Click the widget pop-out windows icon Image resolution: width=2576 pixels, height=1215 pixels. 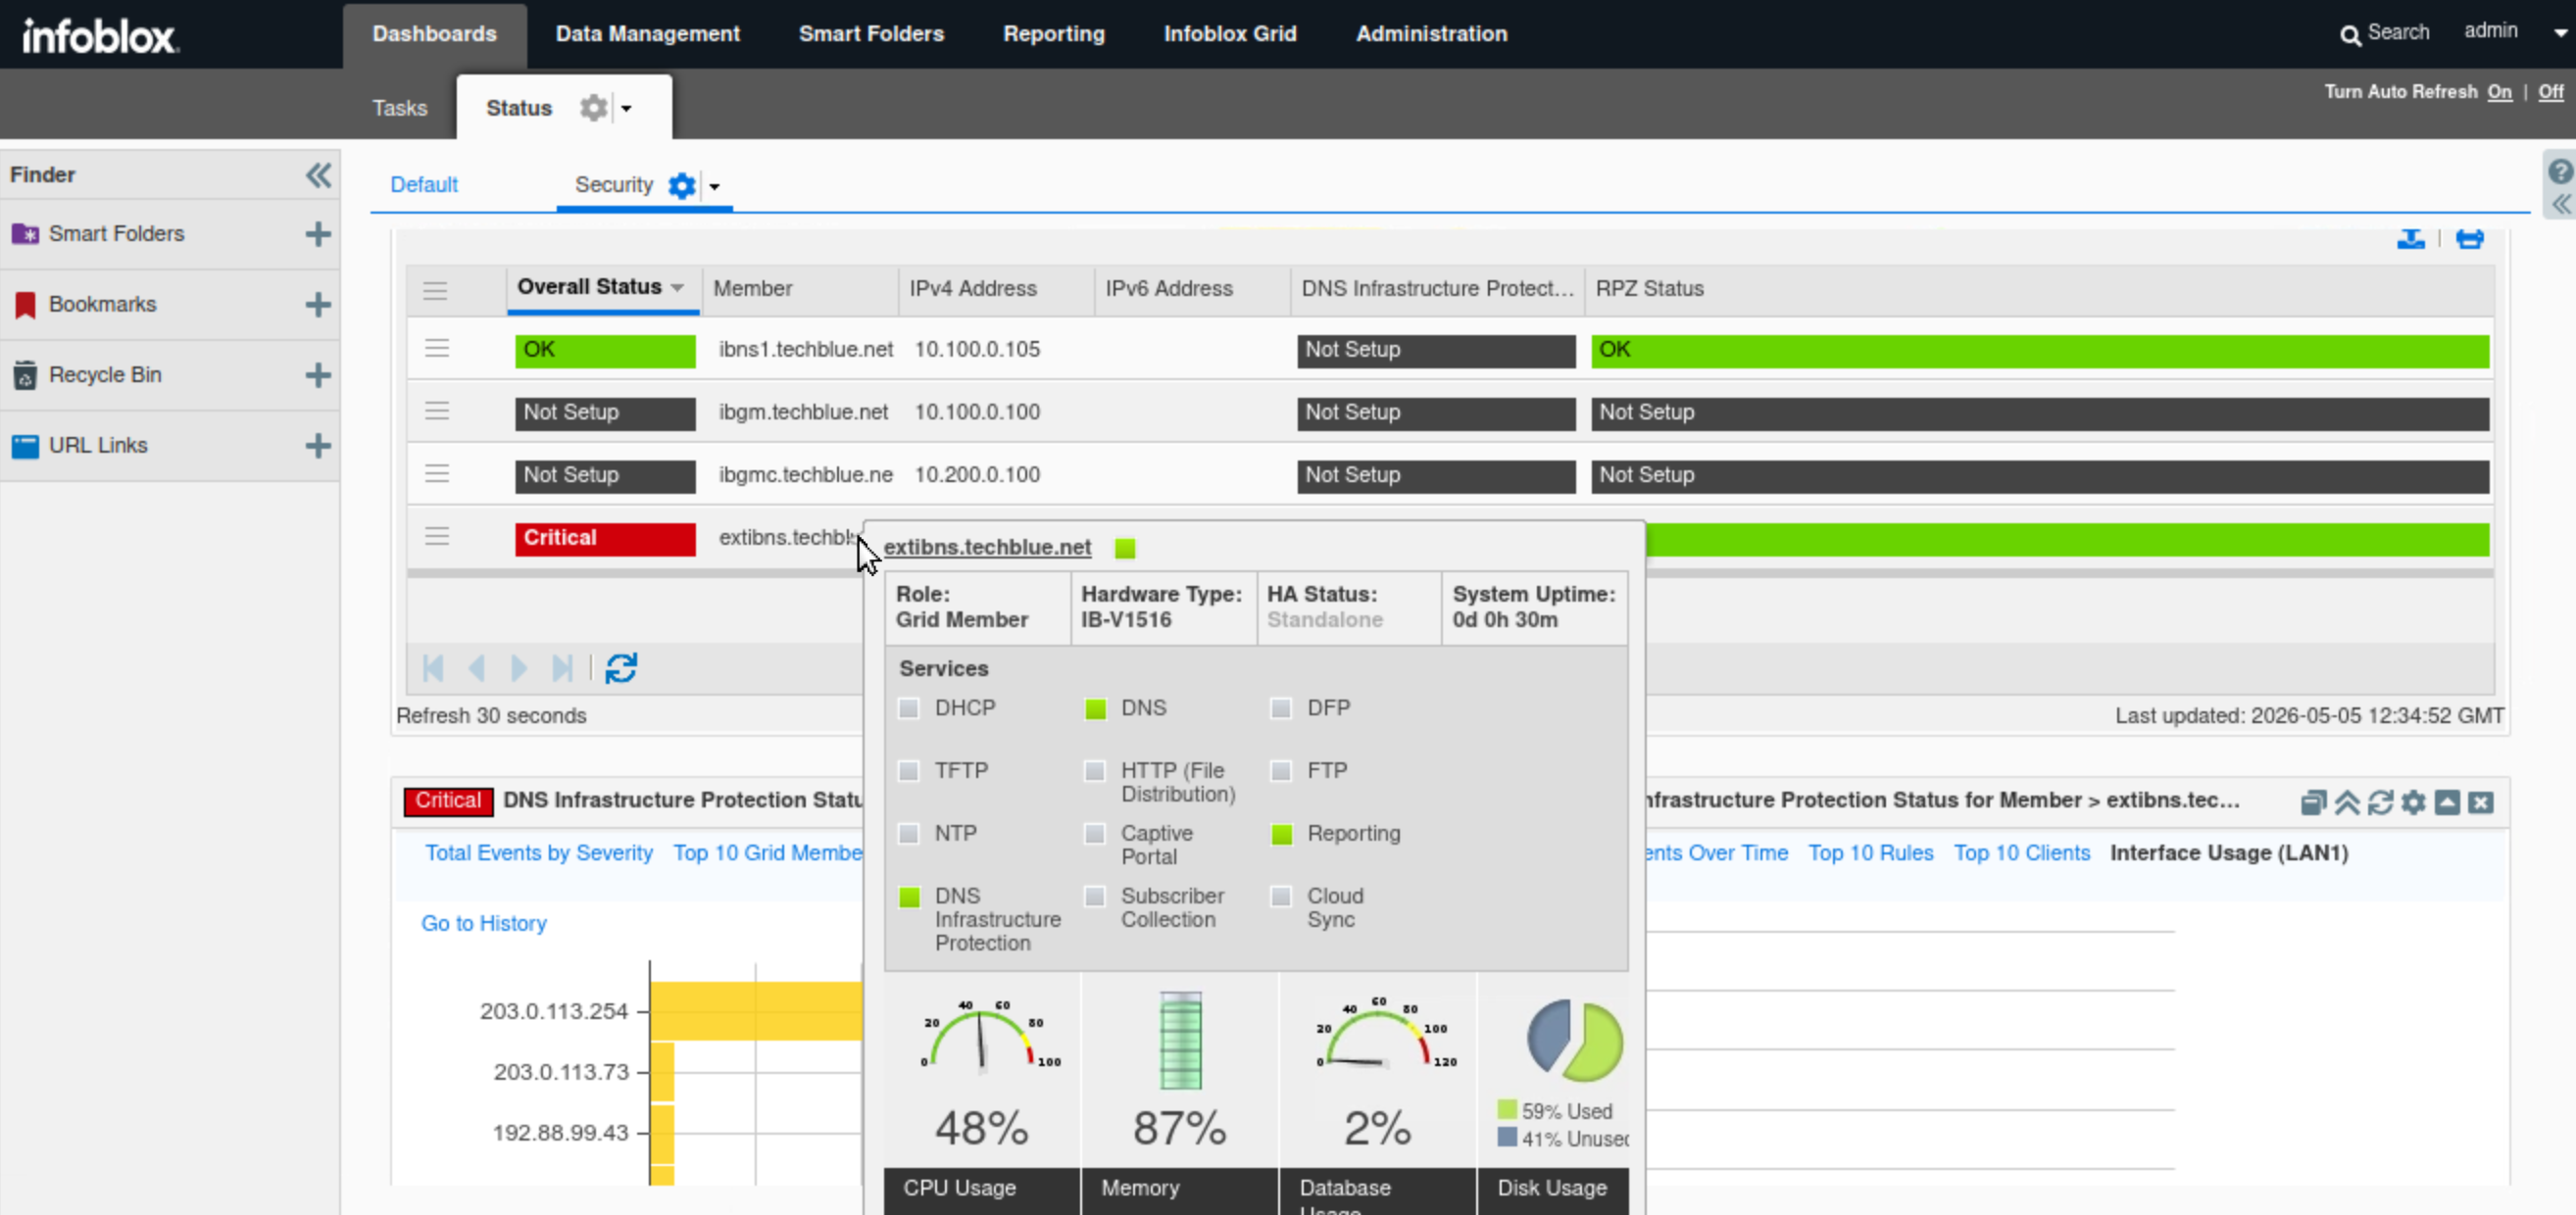click(x=2313, y=803)
